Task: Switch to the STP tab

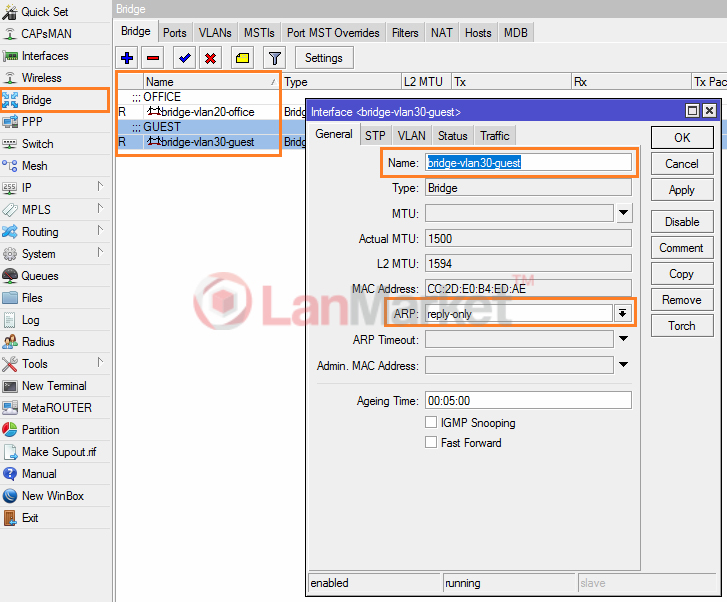Action: 375,135
